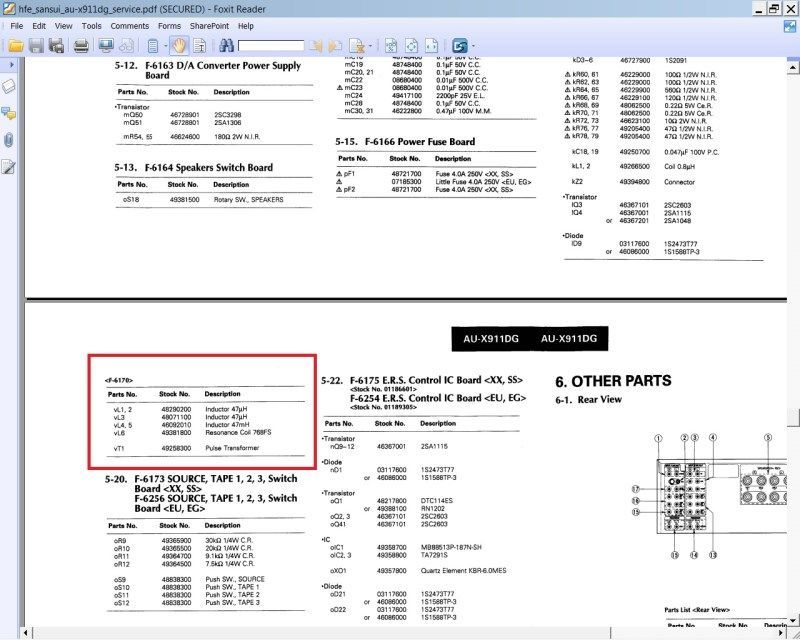This screenshot has height=640, width=800.
Task: Click the monitor screen icon in toolbar
Action: (106, 46)
